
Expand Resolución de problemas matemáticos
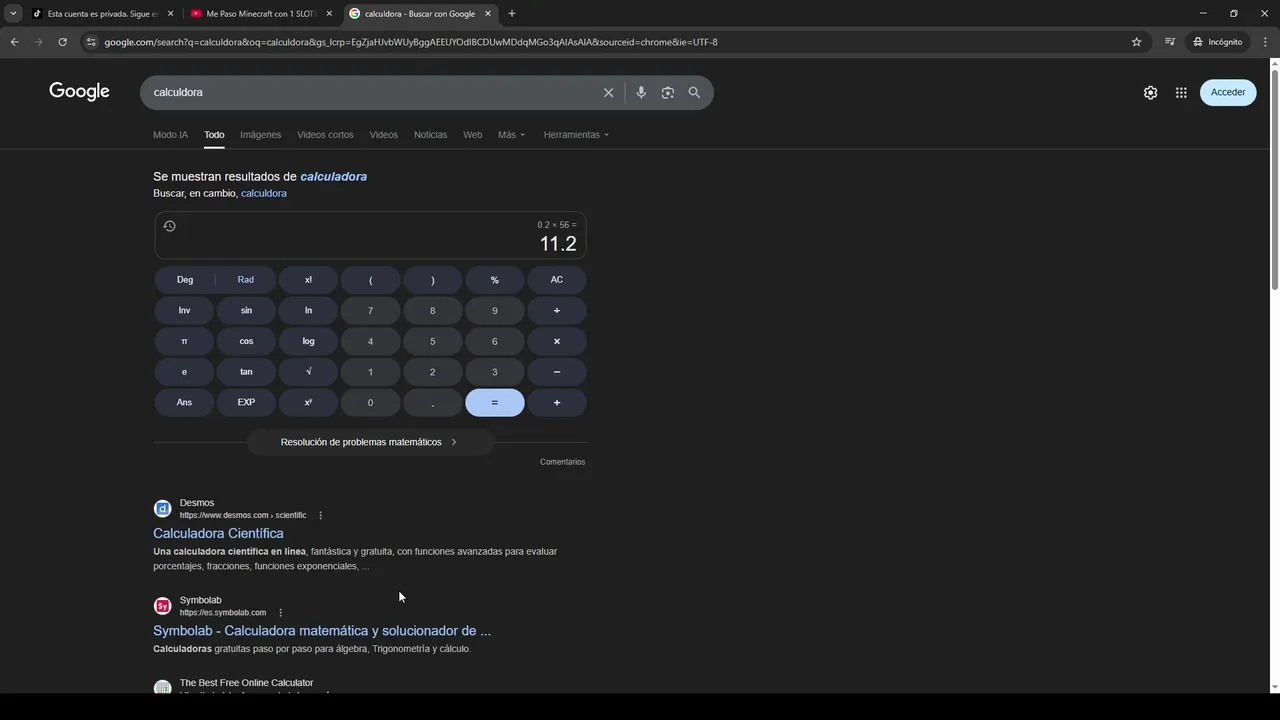(x=369, y=442)
